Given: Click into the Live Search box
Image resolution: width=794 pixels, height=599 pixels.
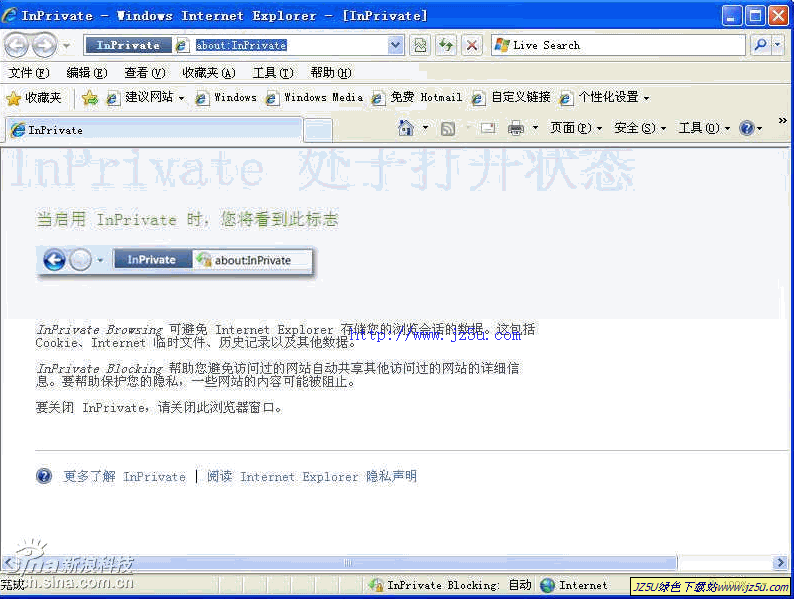Looking at the screenshot, I should tap(618, 45).
